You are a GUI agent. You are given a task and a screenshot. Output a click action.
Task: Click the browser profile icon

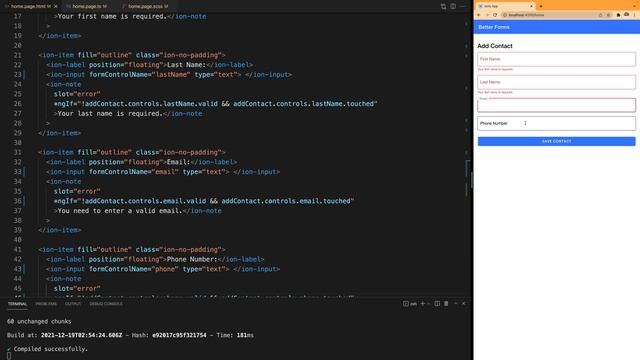627,15
